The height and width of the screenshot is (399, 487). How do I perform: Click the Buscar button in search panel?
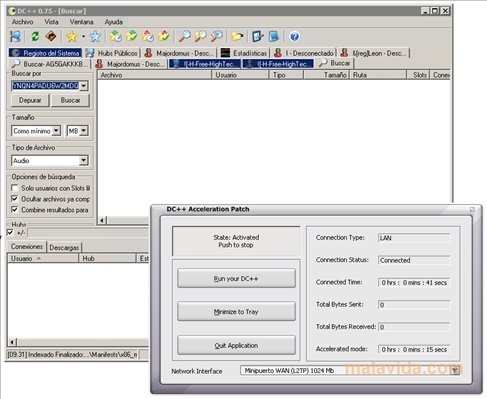(x=70, y=100)
